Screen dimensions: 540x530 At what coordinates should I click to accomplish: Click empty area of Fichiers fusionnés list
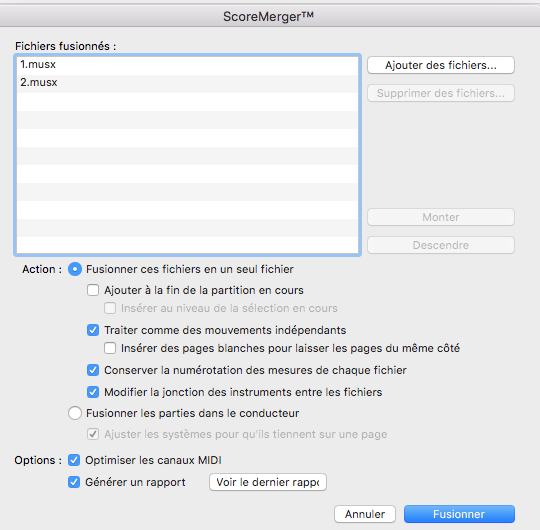pos(187,174)
